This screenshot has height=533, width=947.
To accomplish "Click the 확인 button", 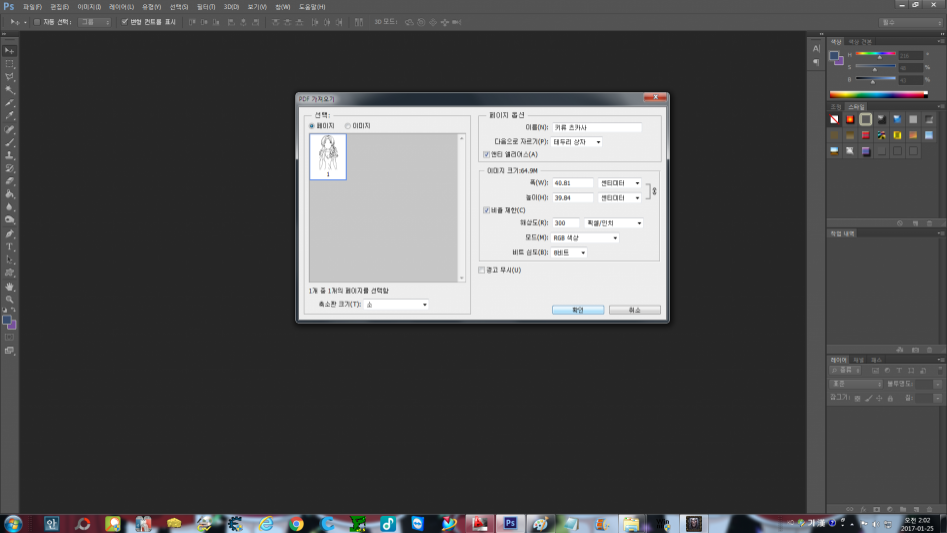I will pos(578,310).
